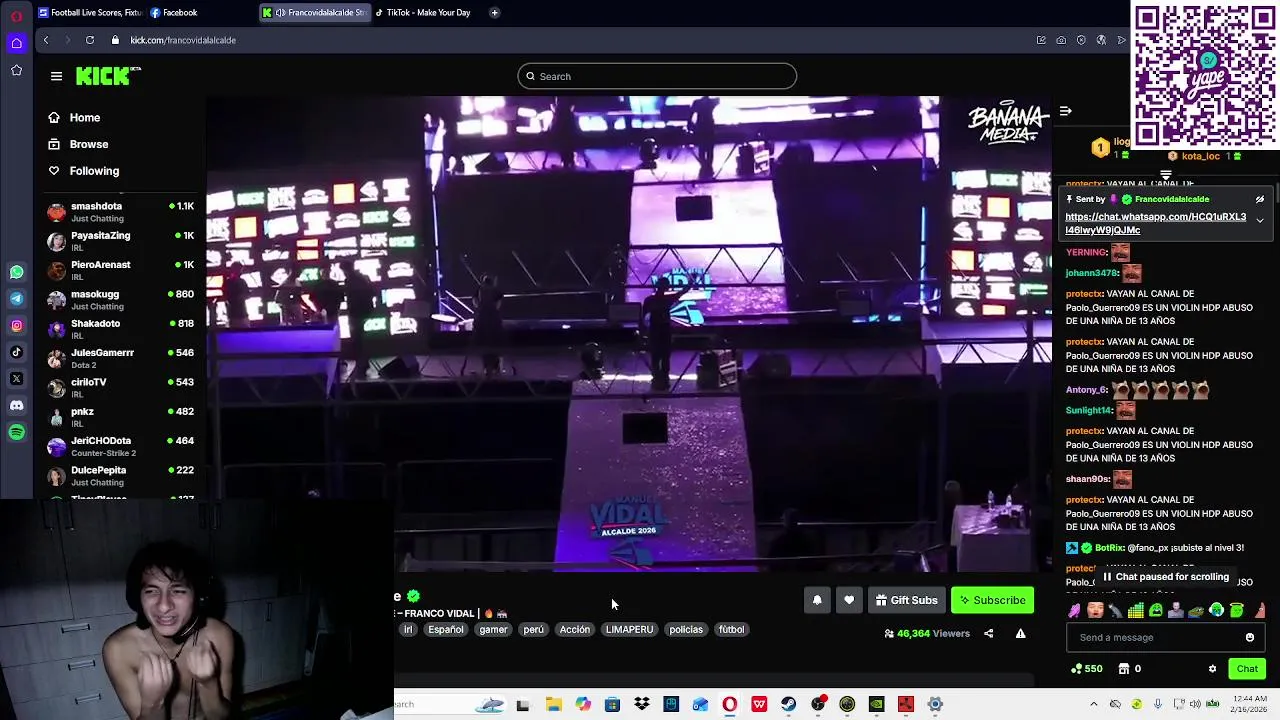
Task: Open Spotify in Opera sidebar
Action: 16,432
